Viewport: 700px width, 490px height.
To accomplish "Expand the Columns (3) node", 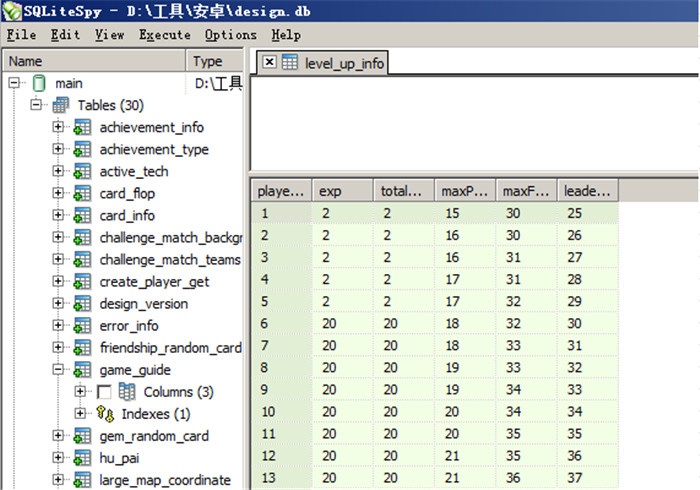I will [80, 391].
